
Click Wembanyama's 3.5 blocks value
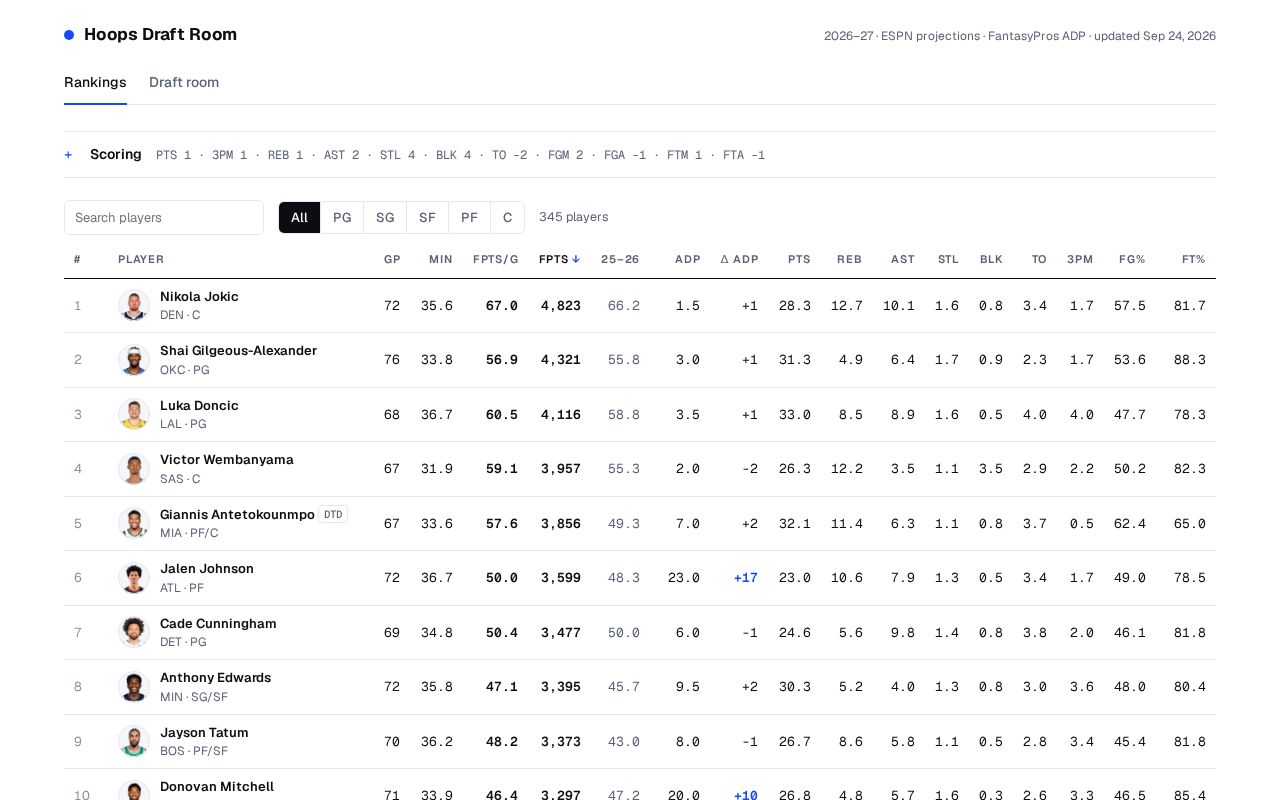tap(991, 469)
